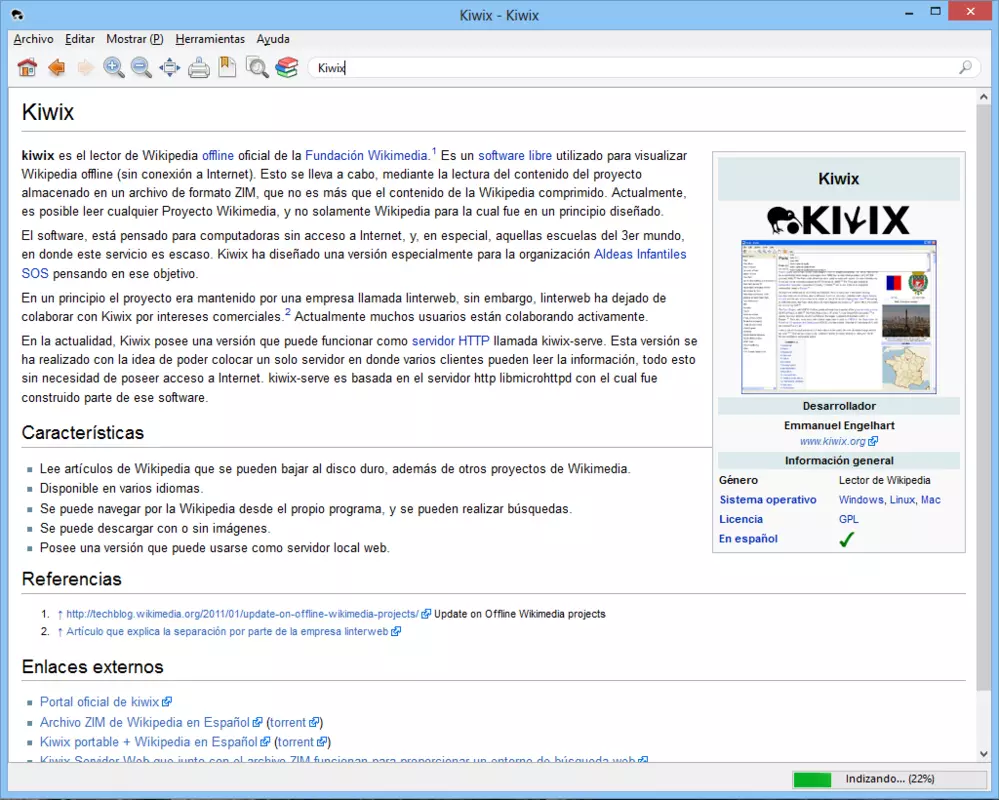Open the GPL license link
Image resolution: width=999 pixels, height=800 pixels.
click(x=849, y=519)
